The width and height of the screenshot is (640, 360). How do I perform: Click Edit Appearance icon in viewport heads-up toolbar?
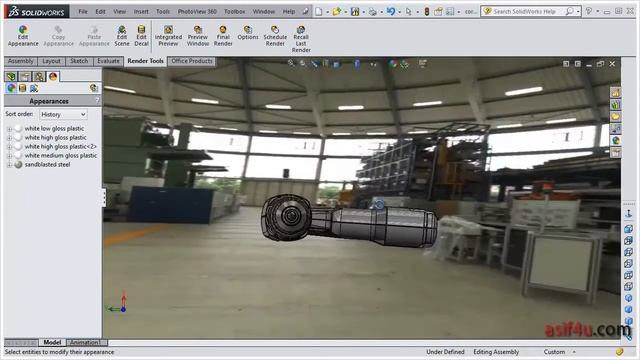coord(393,63)
